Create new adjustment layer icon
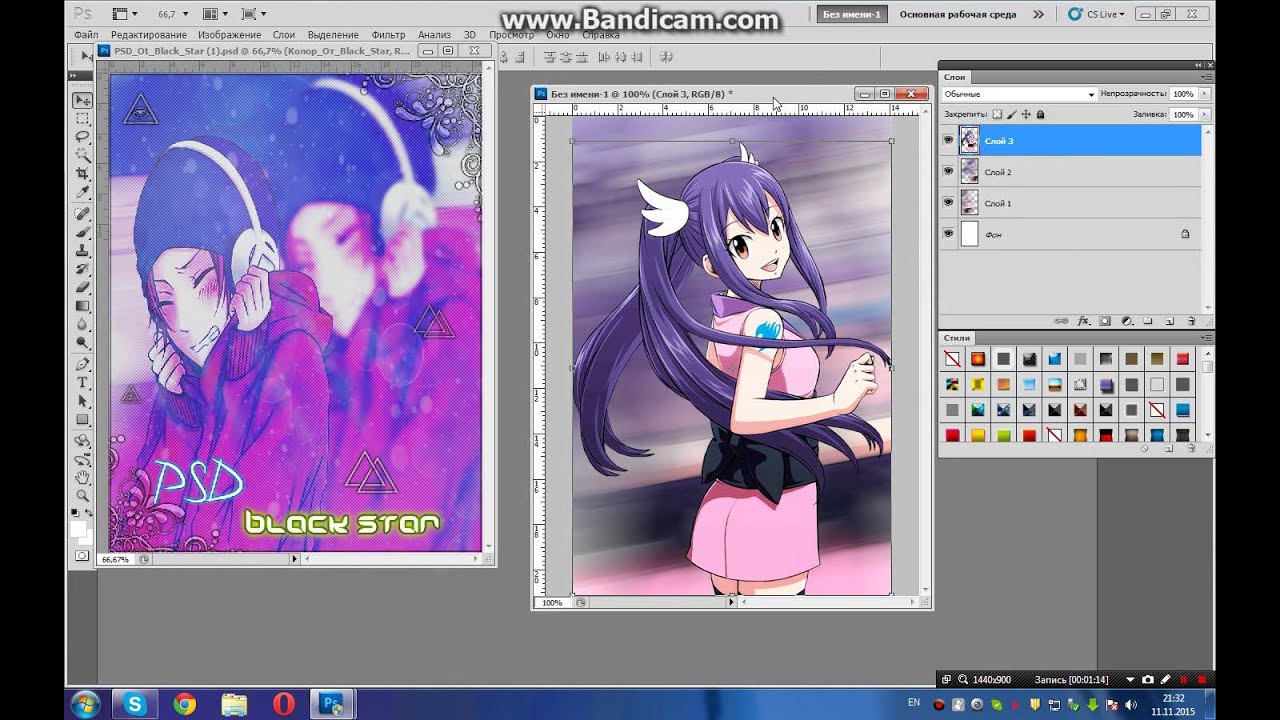The width and height of the screenshot is (1280, 720). [1127, 321]
